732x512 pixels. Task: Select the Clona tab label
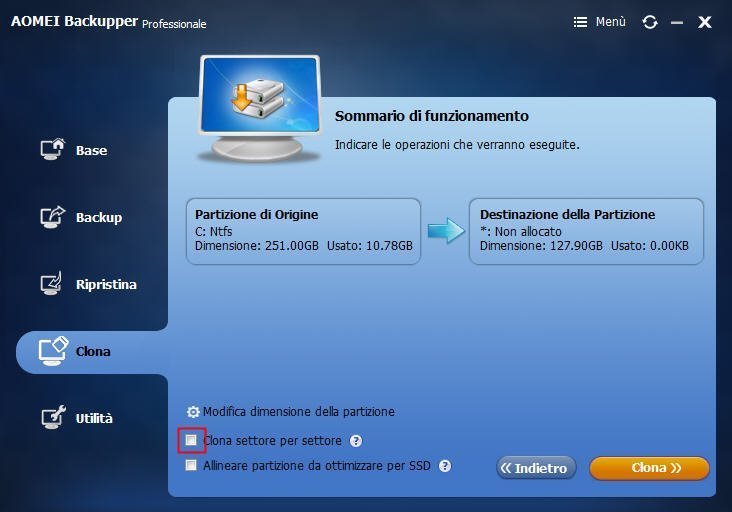(93, 351)
